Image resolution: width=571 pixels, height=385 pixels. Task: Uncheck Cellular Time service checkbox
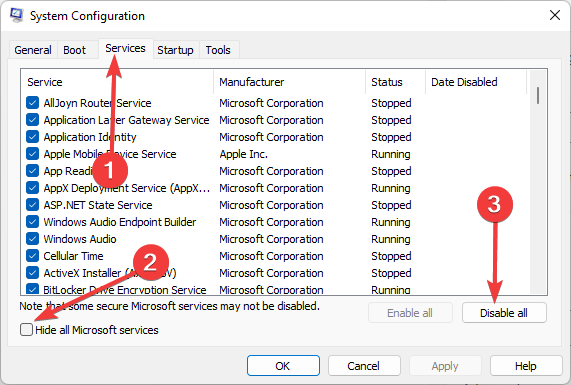coord(32,256)
